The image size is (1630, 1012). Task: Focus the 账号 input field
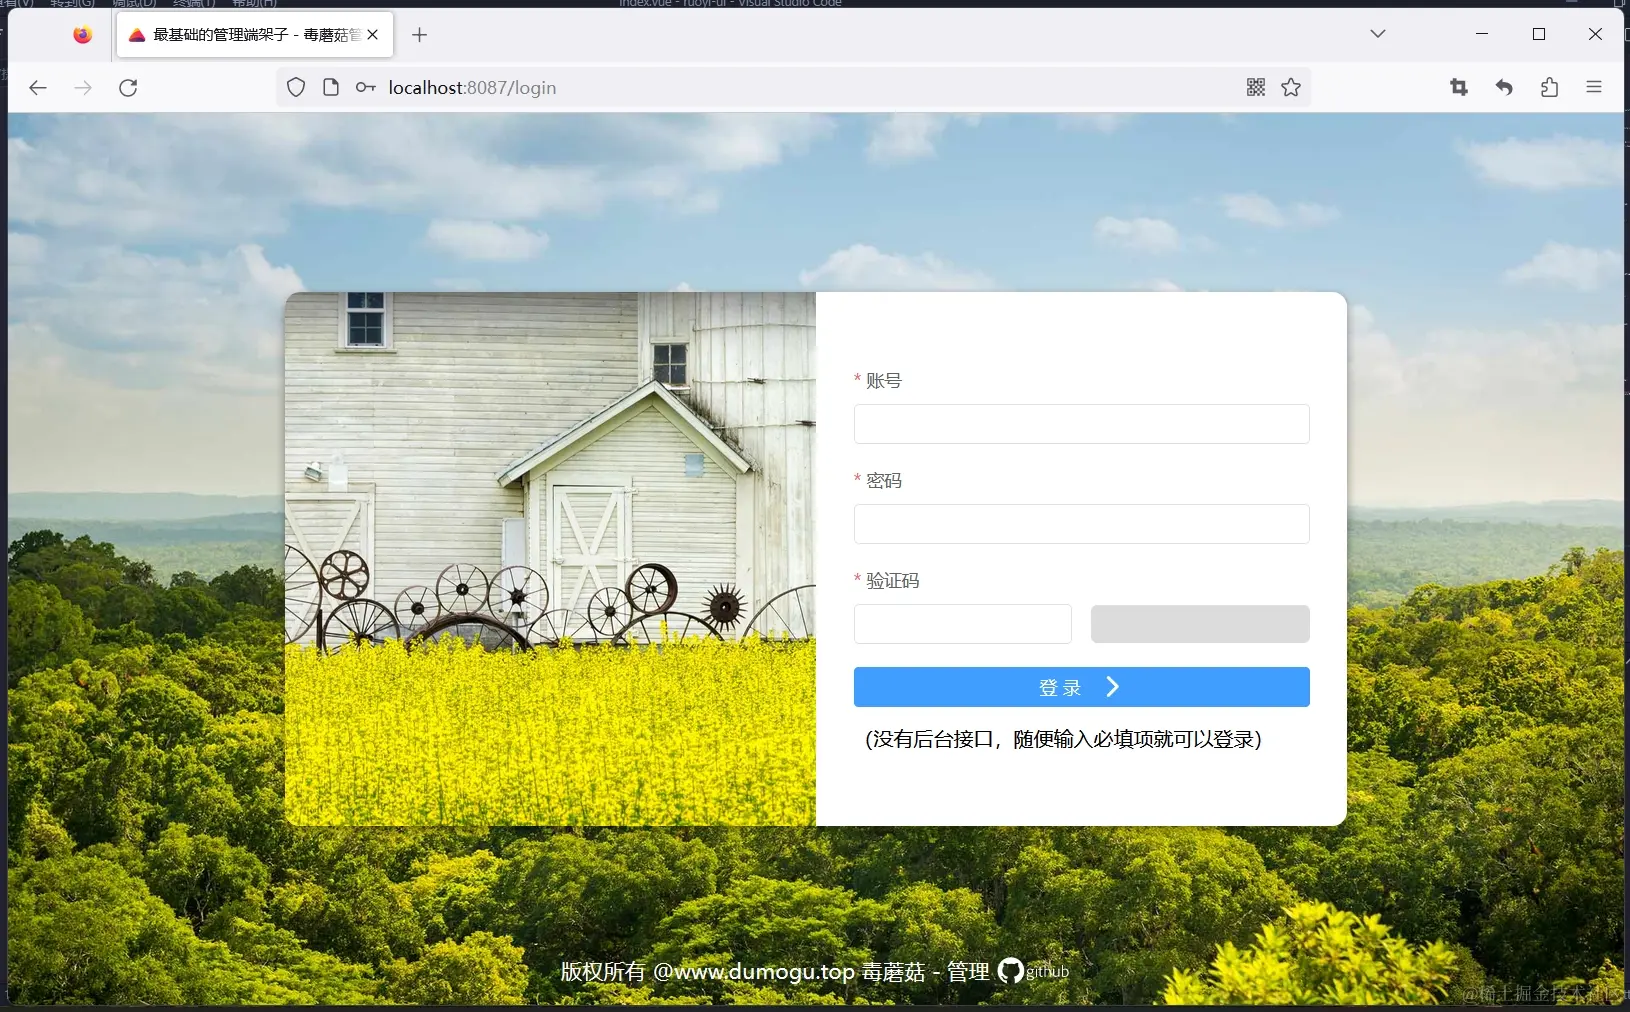click(x=1081, y=424)
